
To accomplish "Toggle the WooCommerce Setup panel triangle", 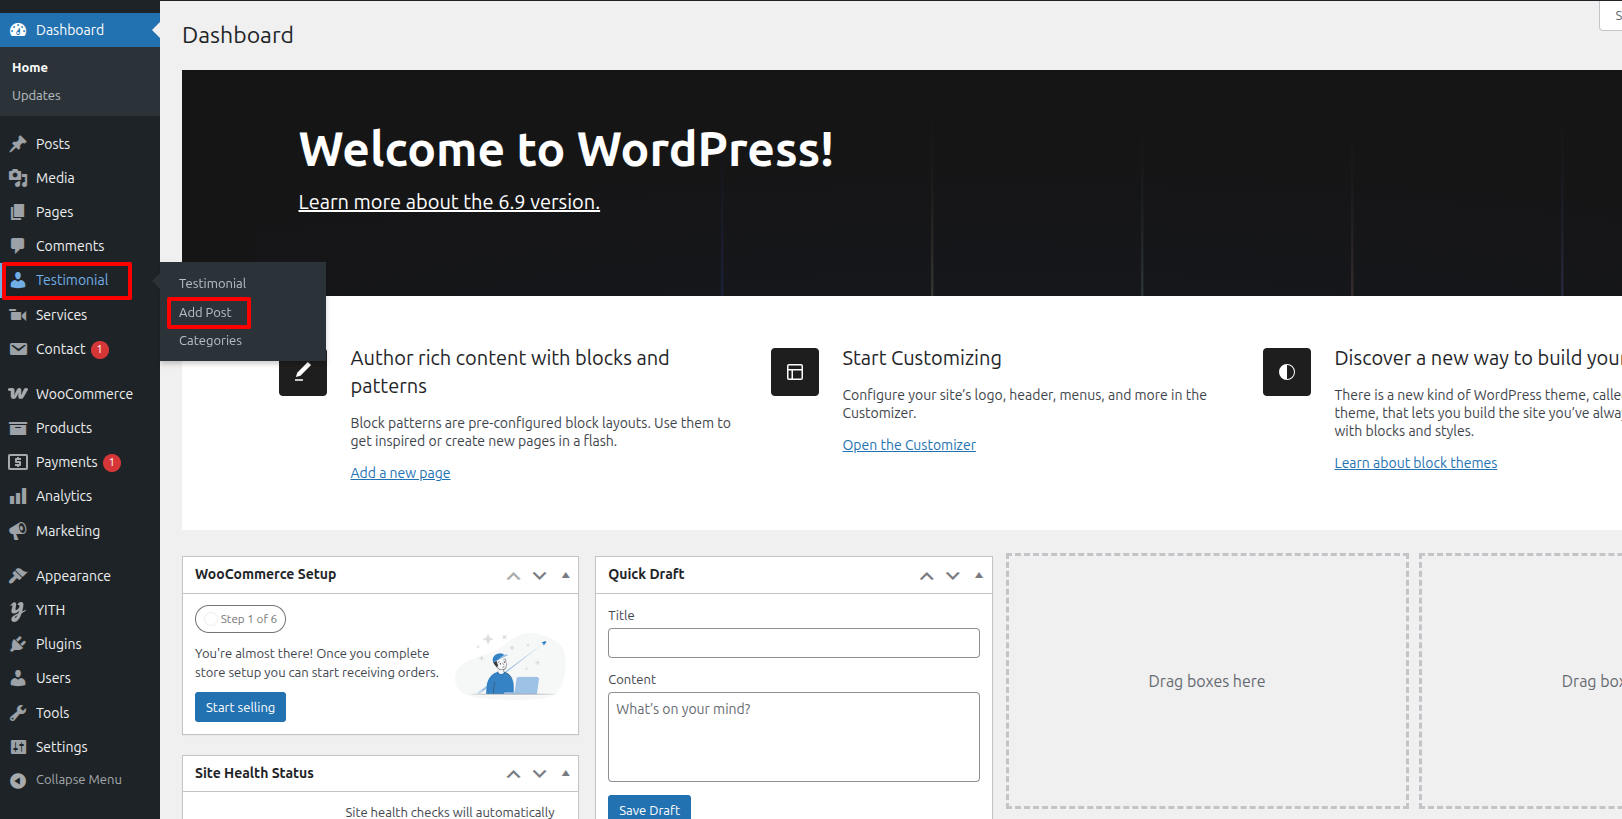I will [x=566, y=575].
